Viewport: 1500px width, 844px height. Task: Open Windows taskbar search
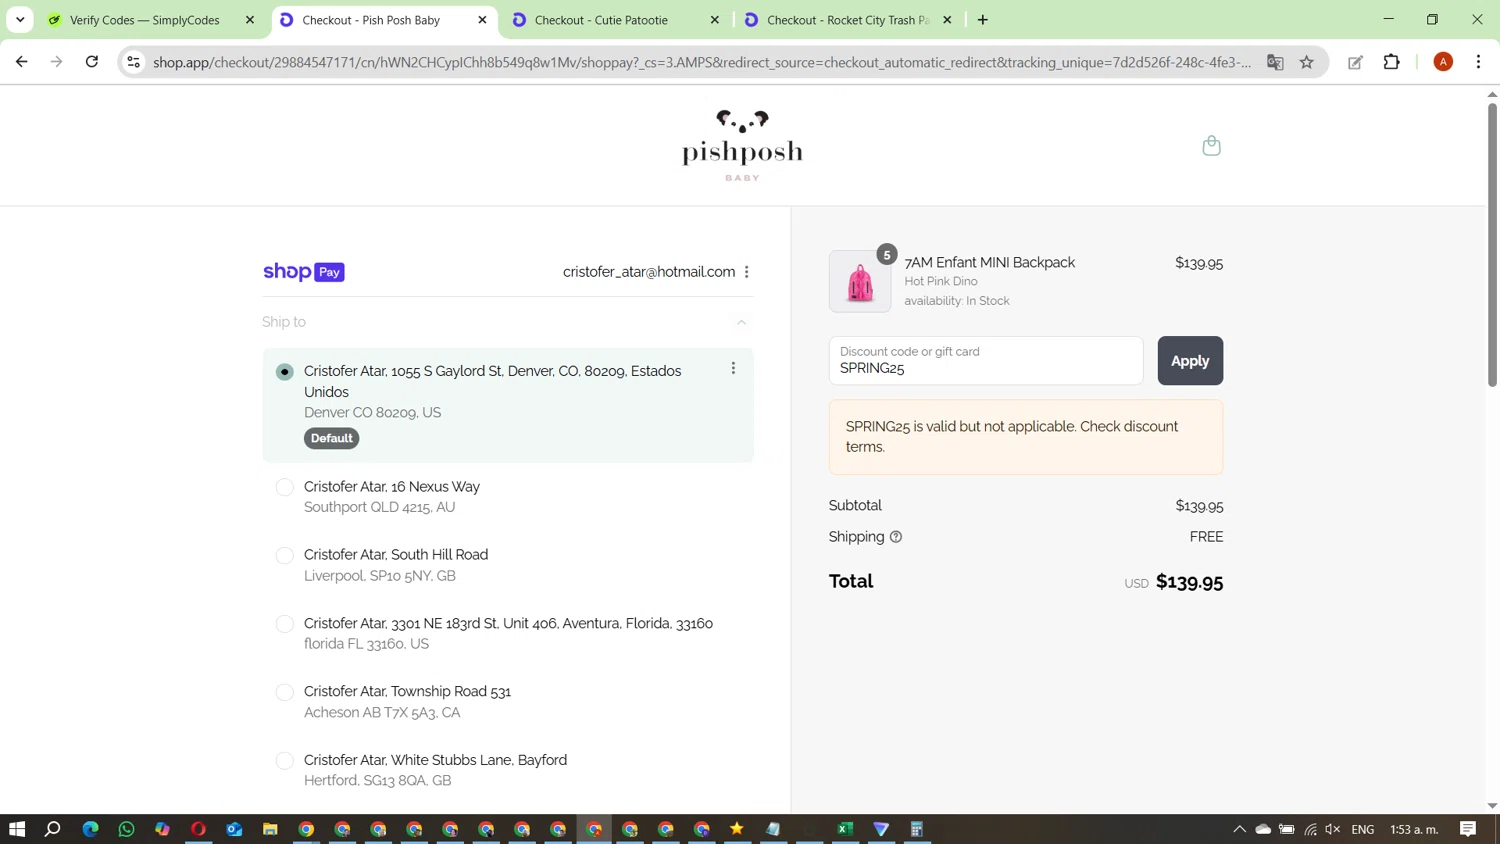(53, 829)
